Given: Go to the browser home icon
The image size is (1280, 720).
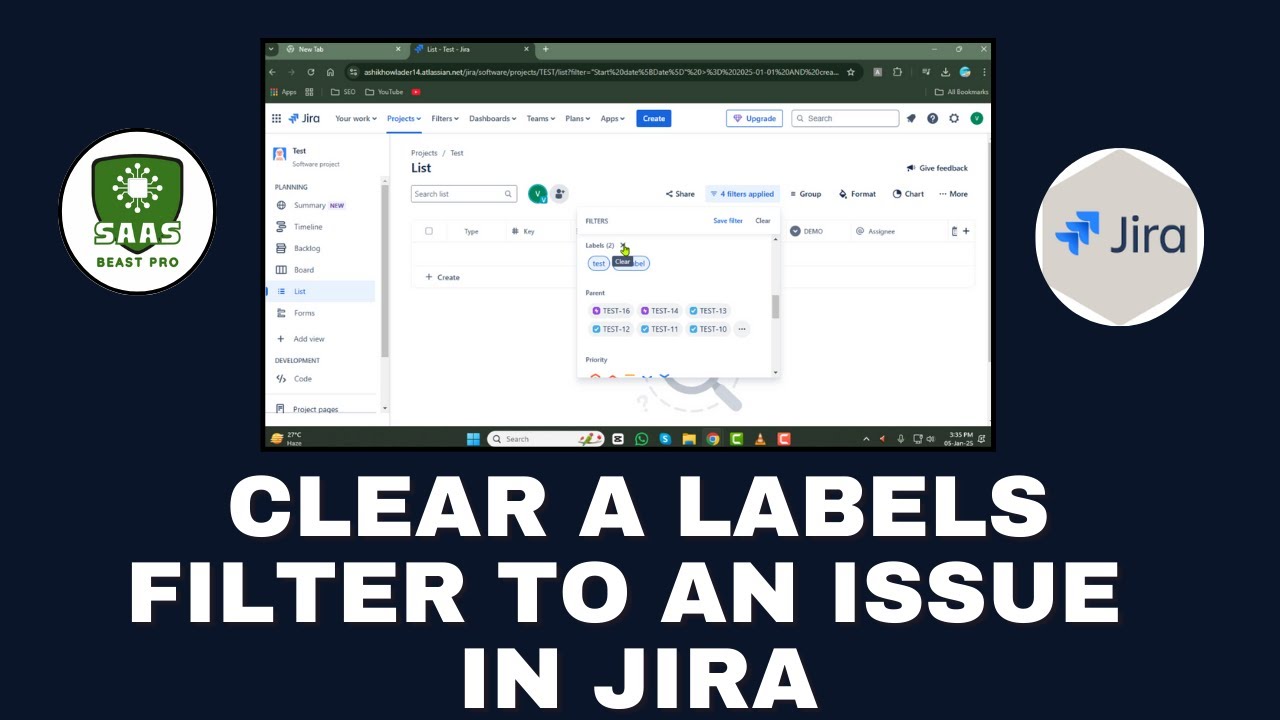Looking at the screenshot, I should [330, 72].
